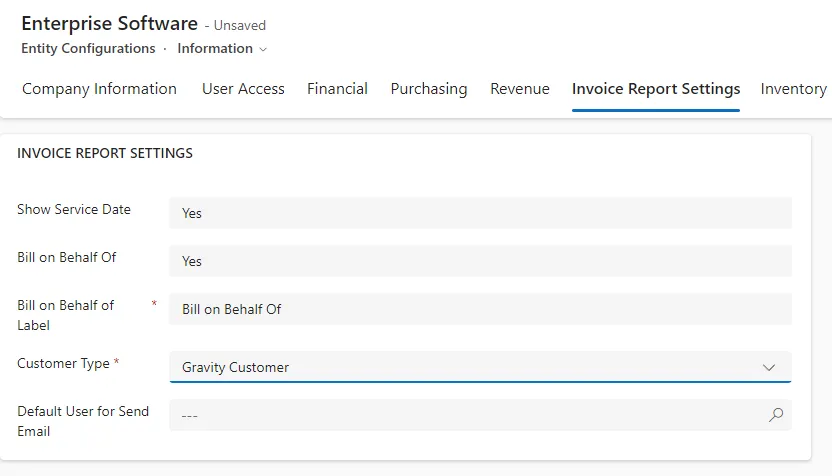Open the Inventory tab
The width and height of the screenshot is (832, 476).
793,89
